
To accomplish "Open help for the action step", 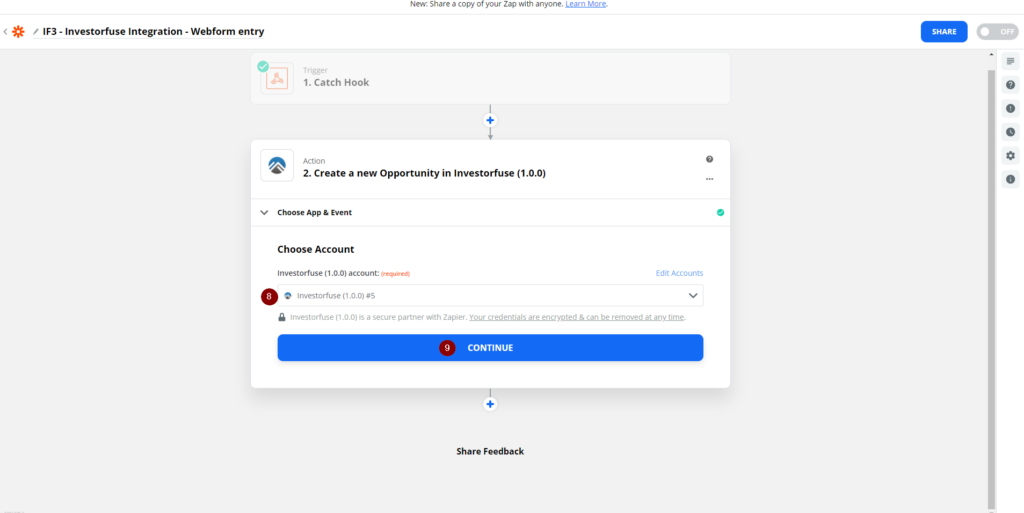I will pyautogui.click(x=709, y=159).
